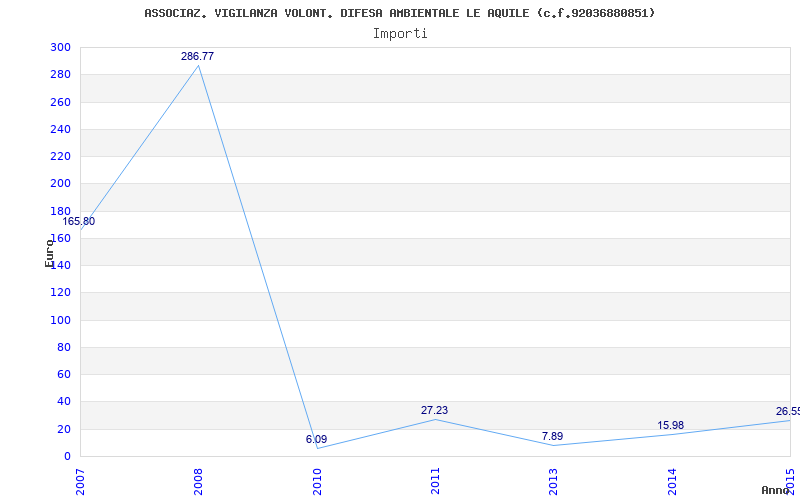Click the 6.09 data point label

(x=316, y=439)
